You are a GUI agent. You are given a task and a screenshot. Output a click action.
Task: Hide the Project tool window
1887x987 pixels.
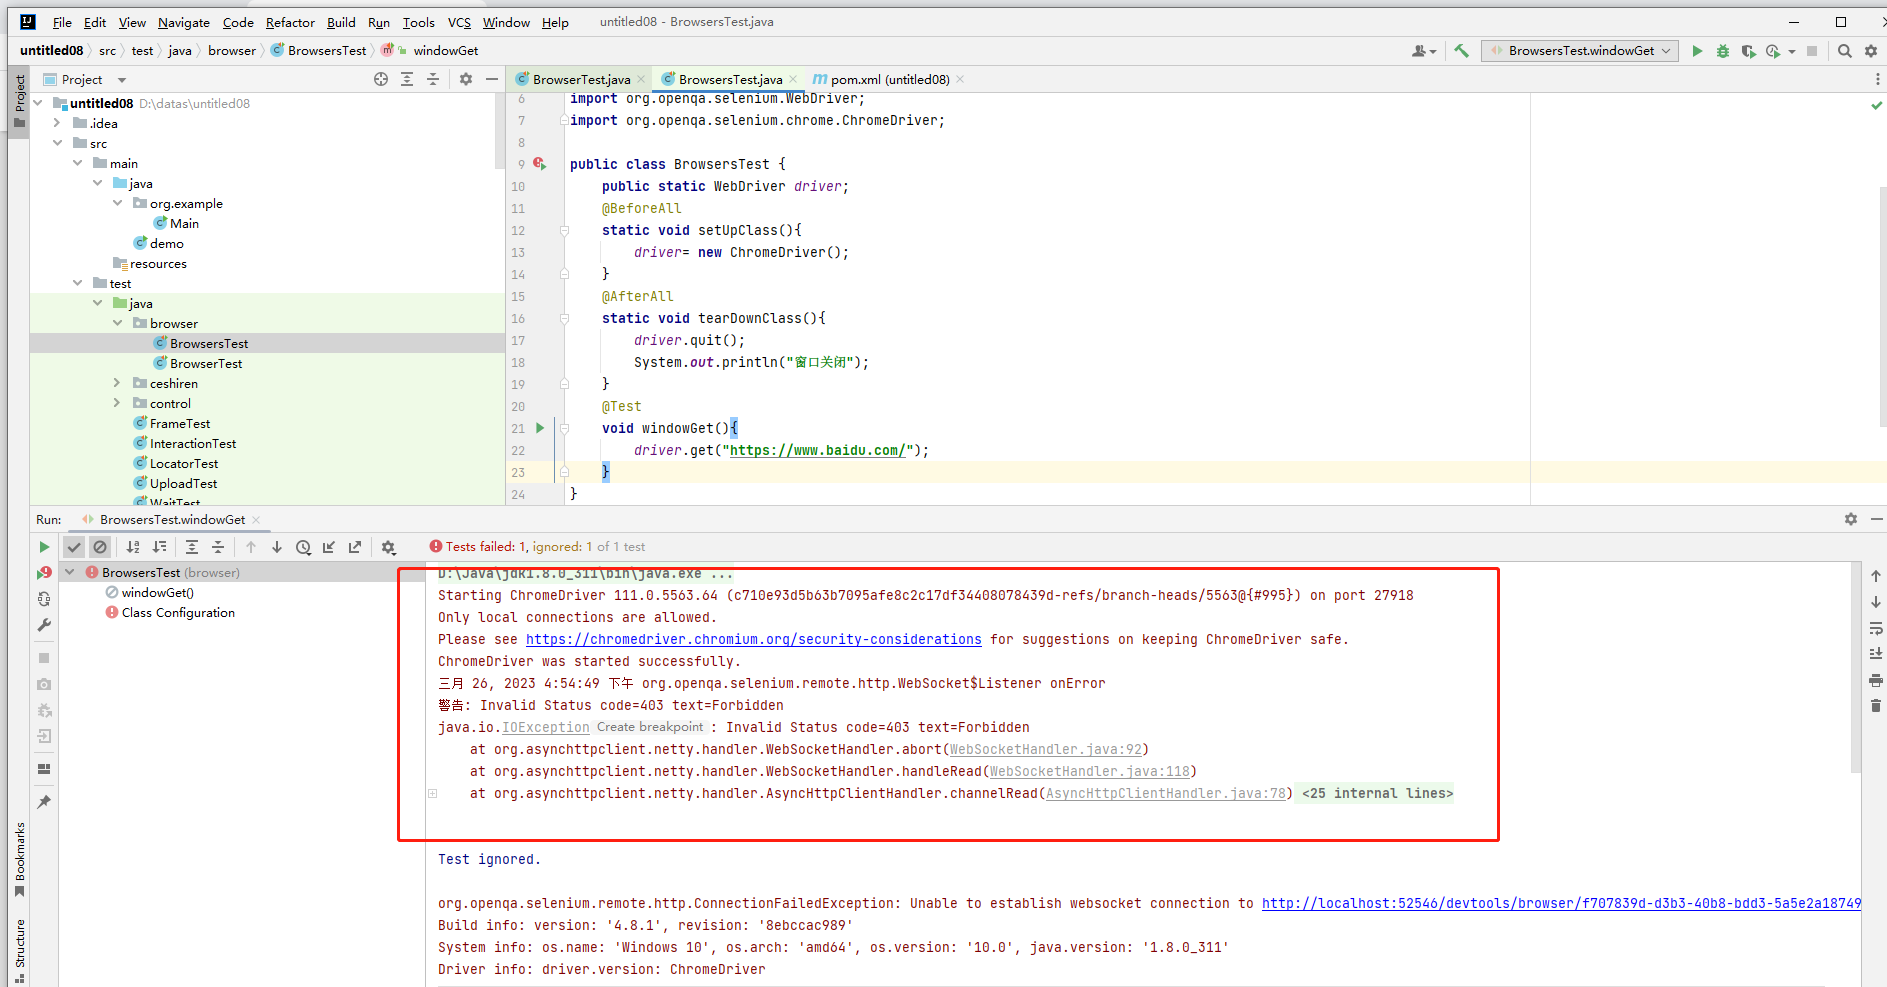[492, 79]
